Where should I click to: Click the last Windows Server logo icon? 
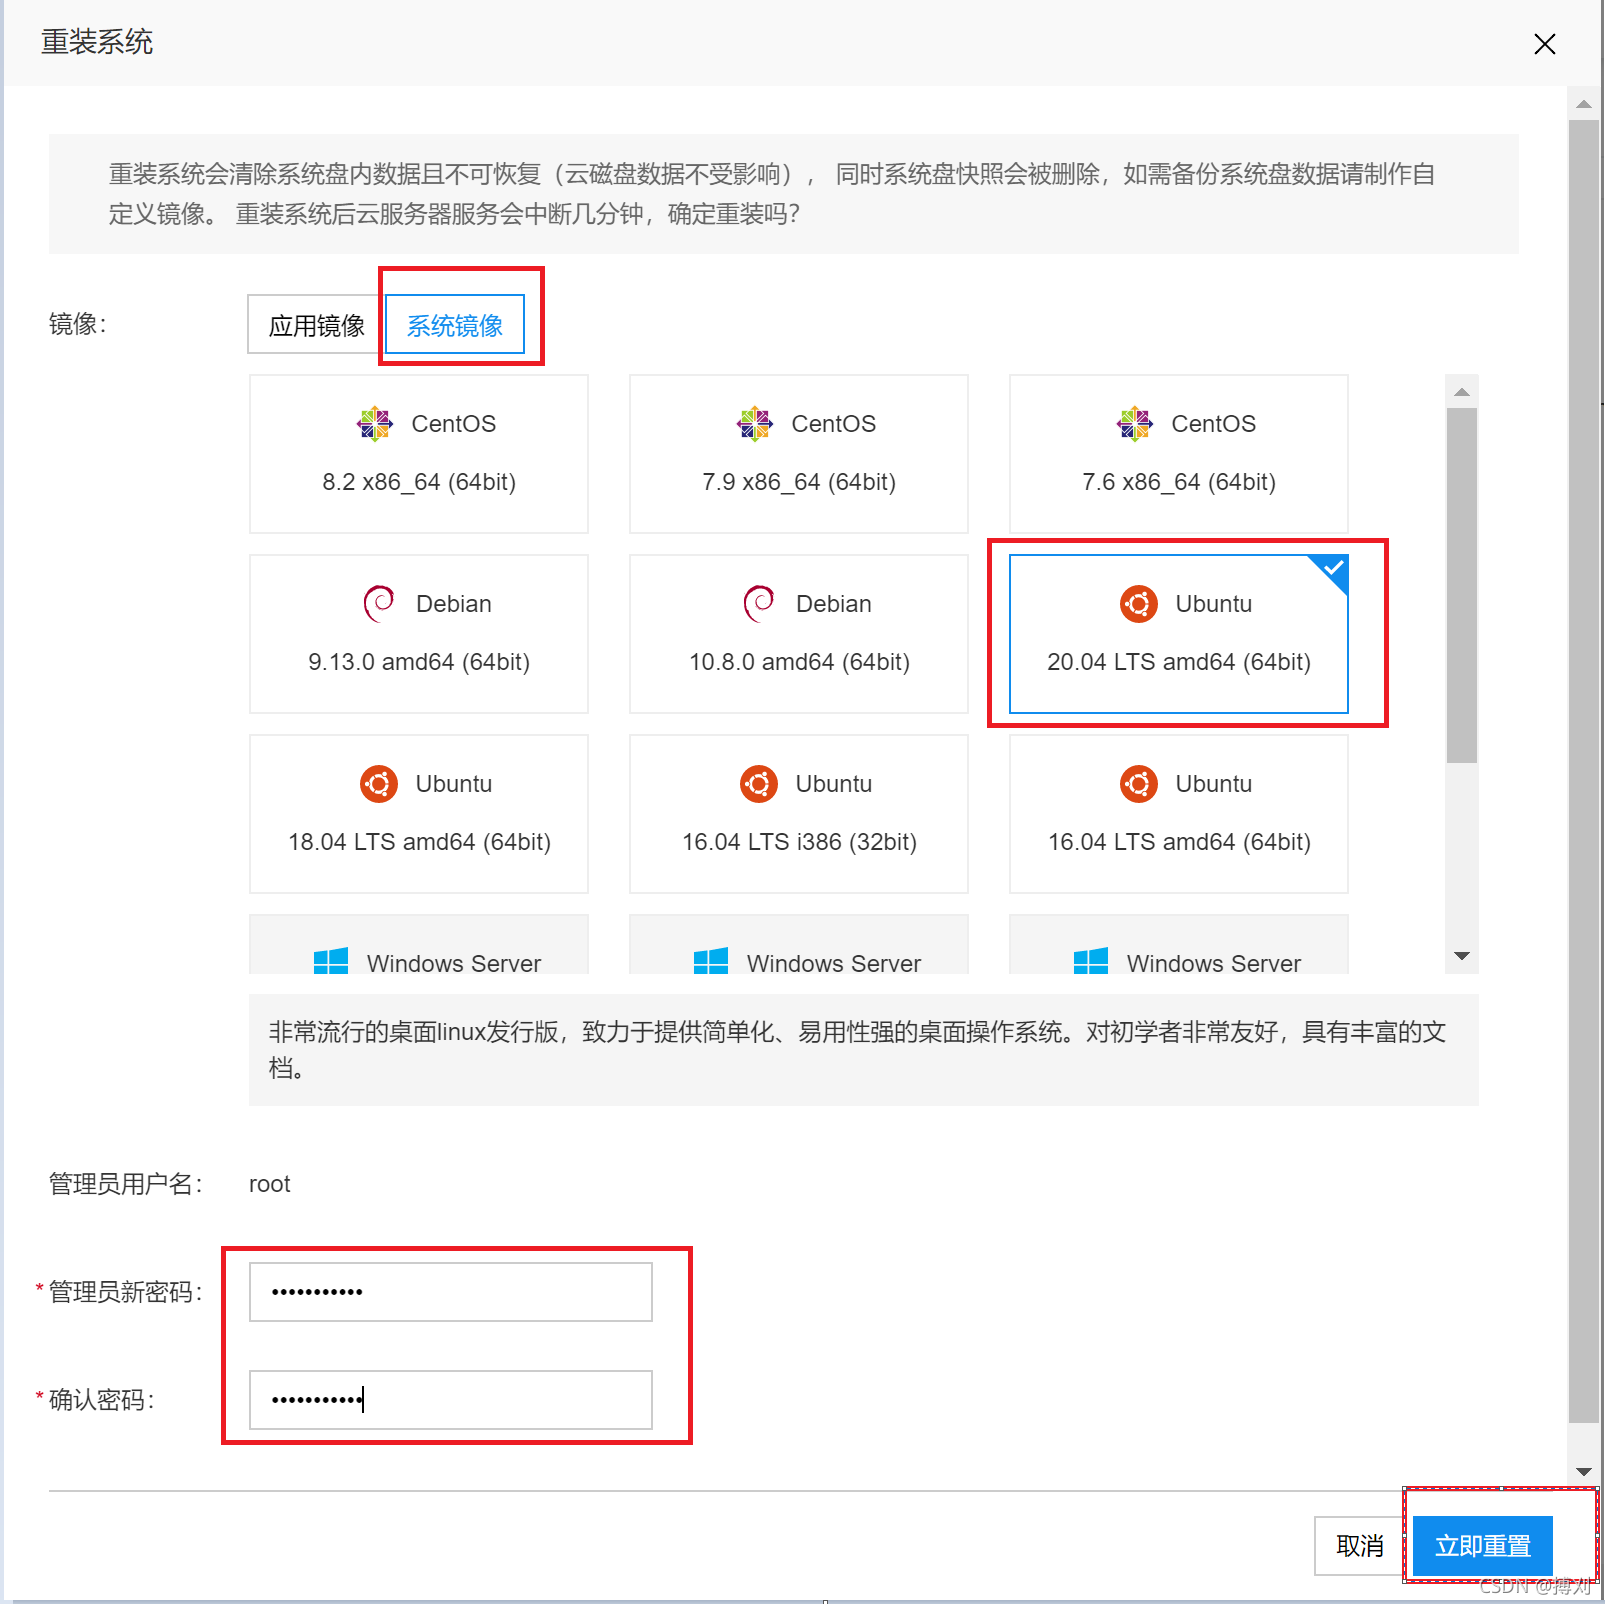tap(1091, 961)
